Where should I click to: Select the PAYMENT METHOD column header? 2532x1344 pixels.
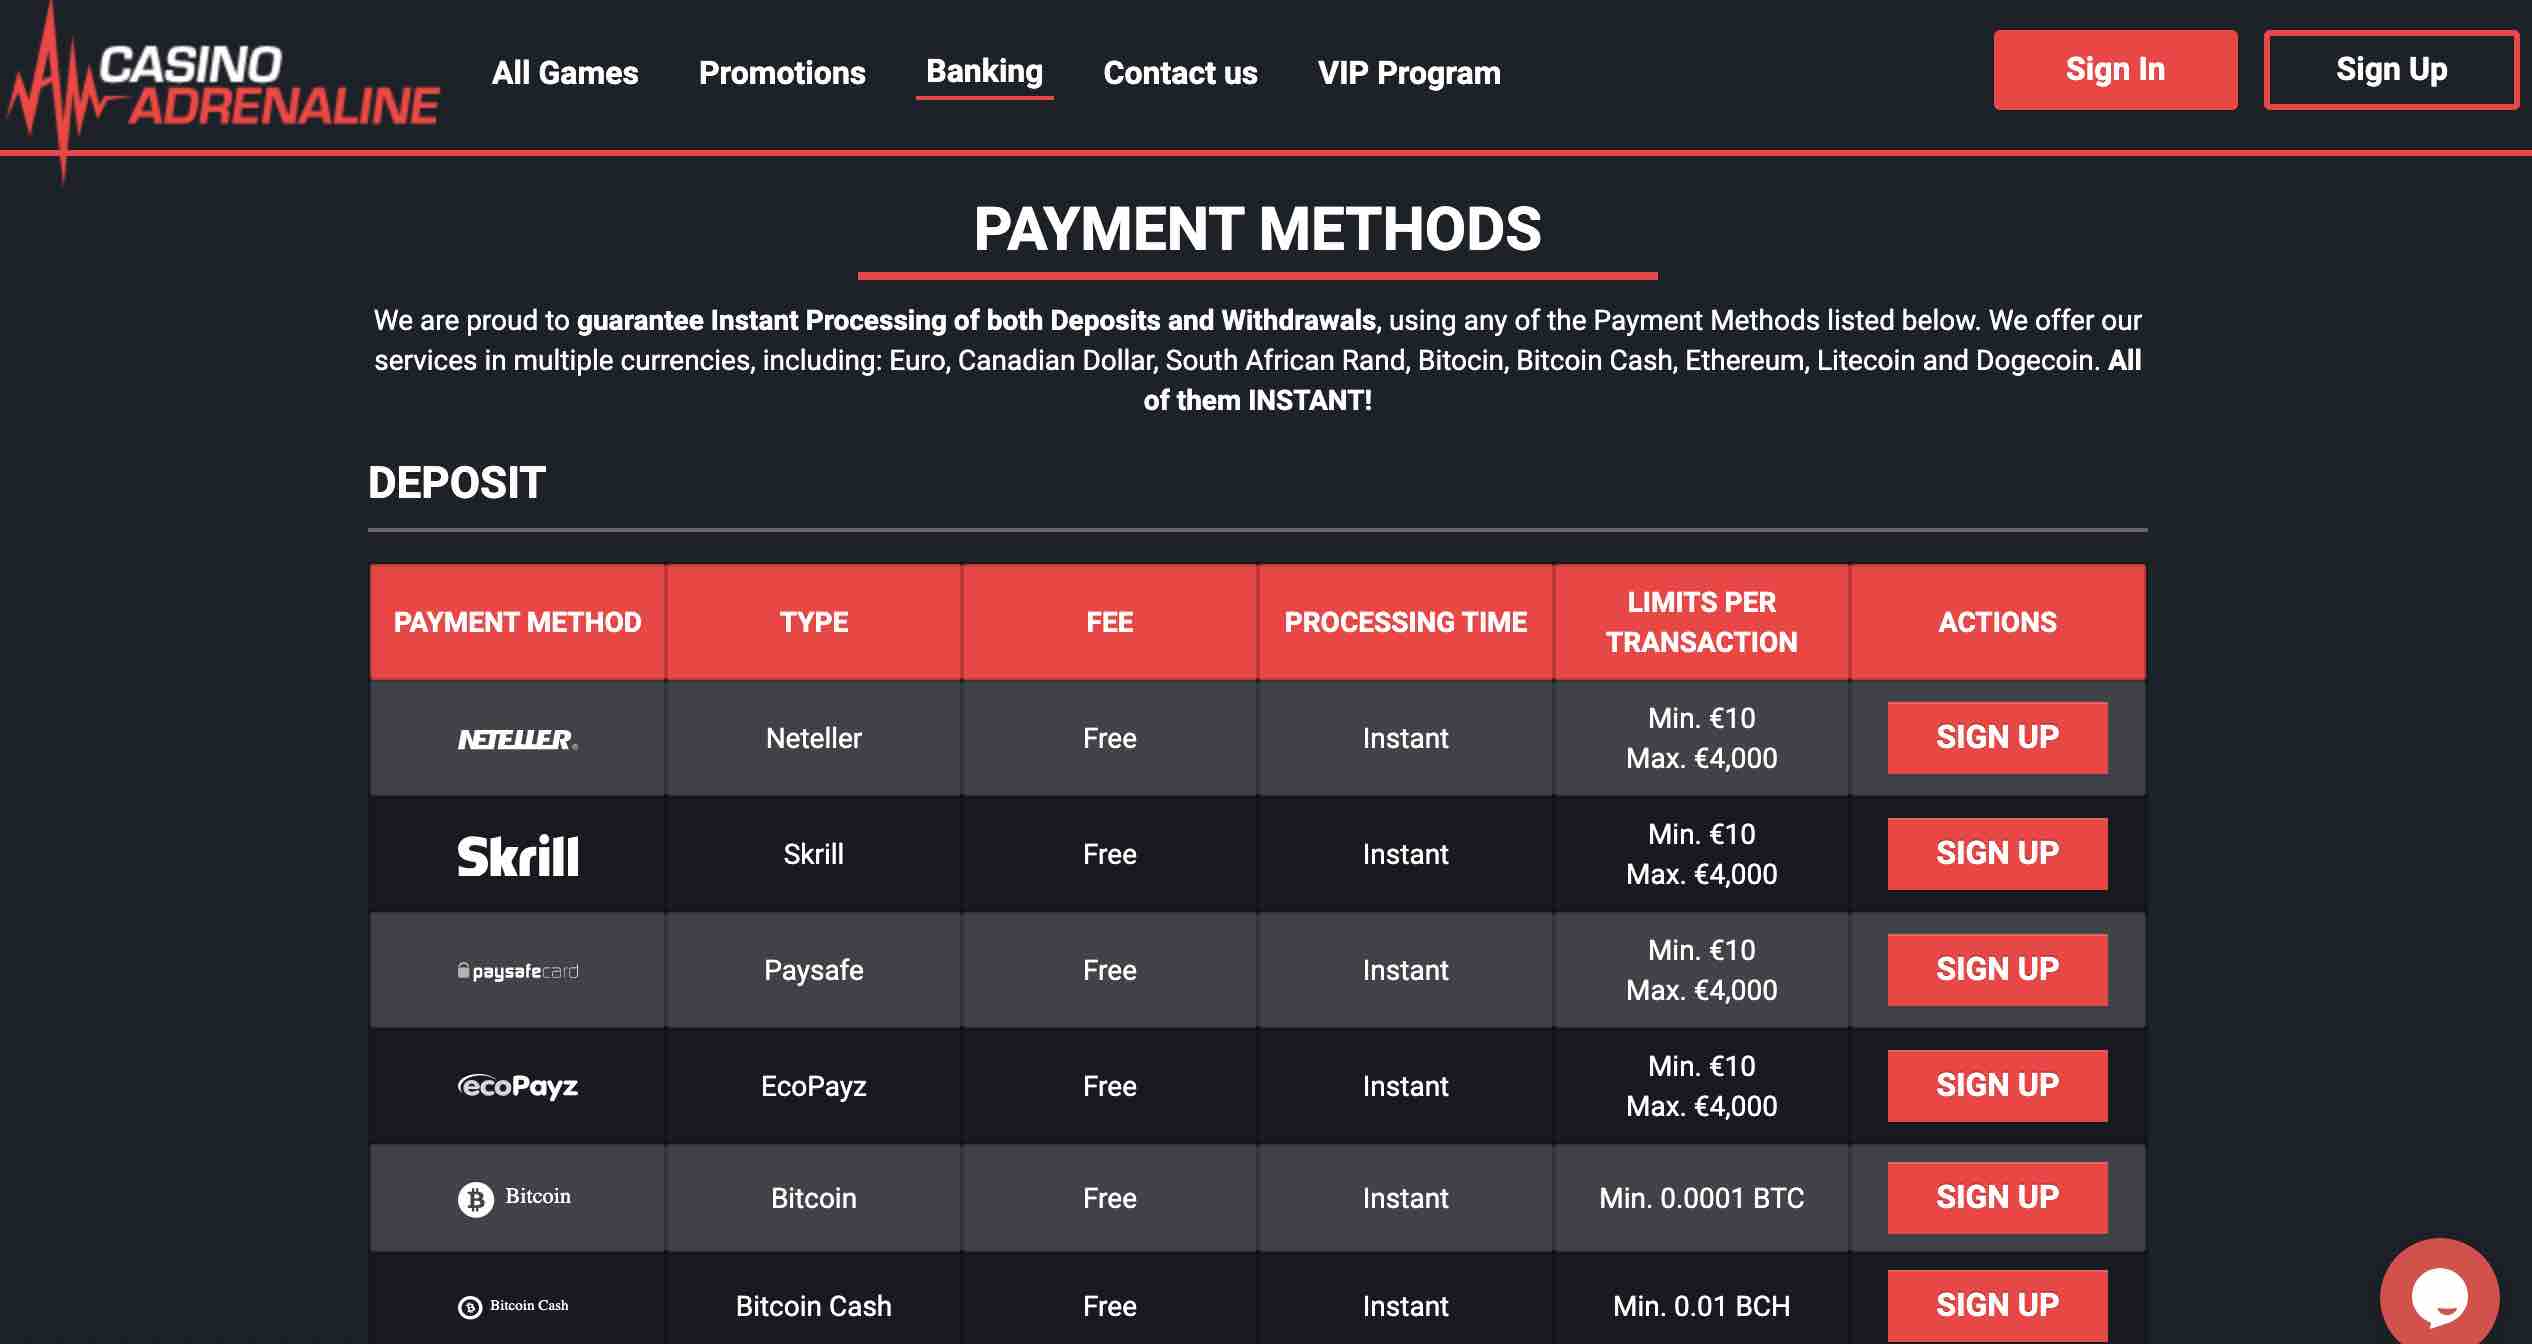click(x=517, y=621)
